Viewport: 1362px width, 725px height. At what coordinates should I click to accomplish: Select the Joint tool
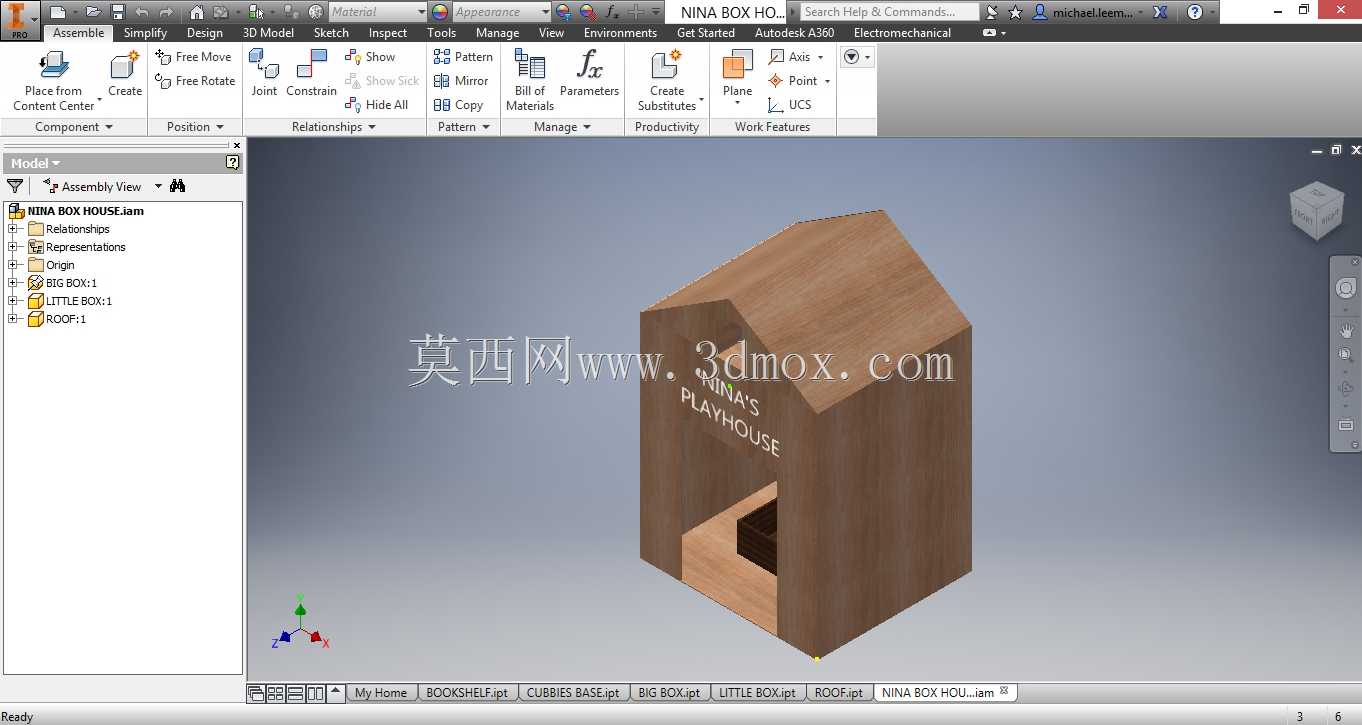click(x=264, y=75)
